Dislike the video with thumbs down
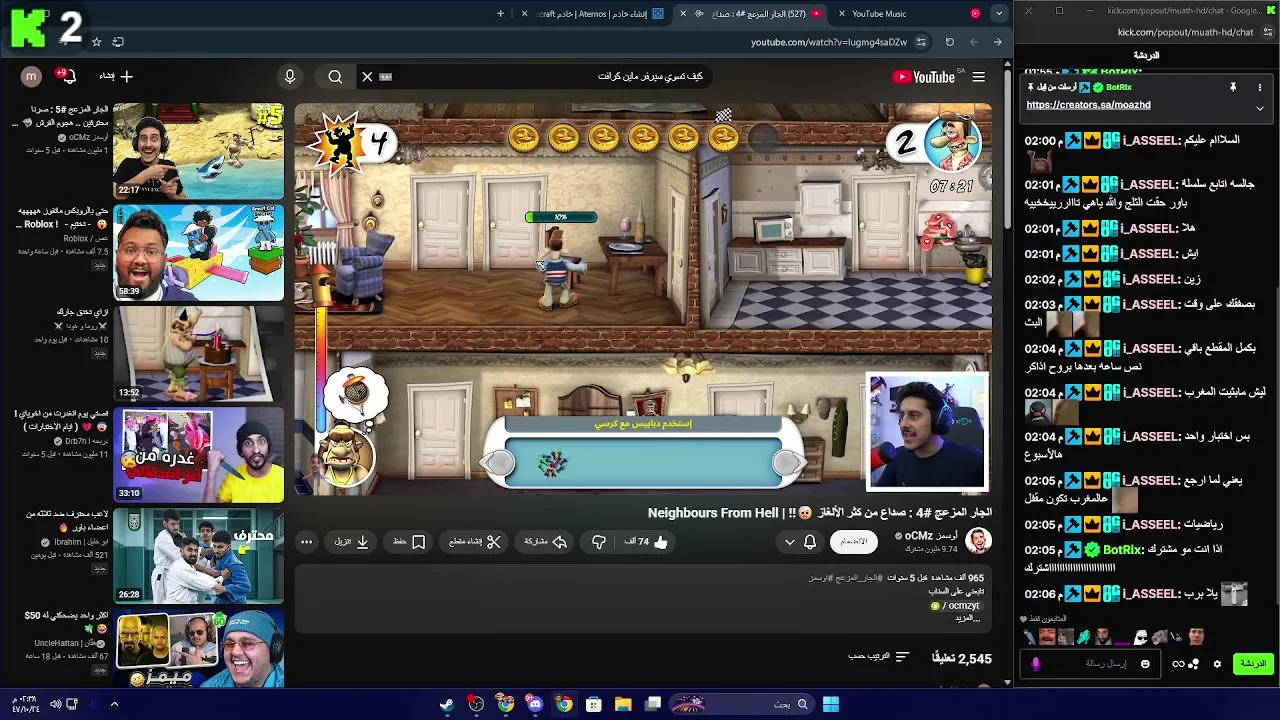The height and width of the screenshot is (720, 1280). tap(598, 542)
